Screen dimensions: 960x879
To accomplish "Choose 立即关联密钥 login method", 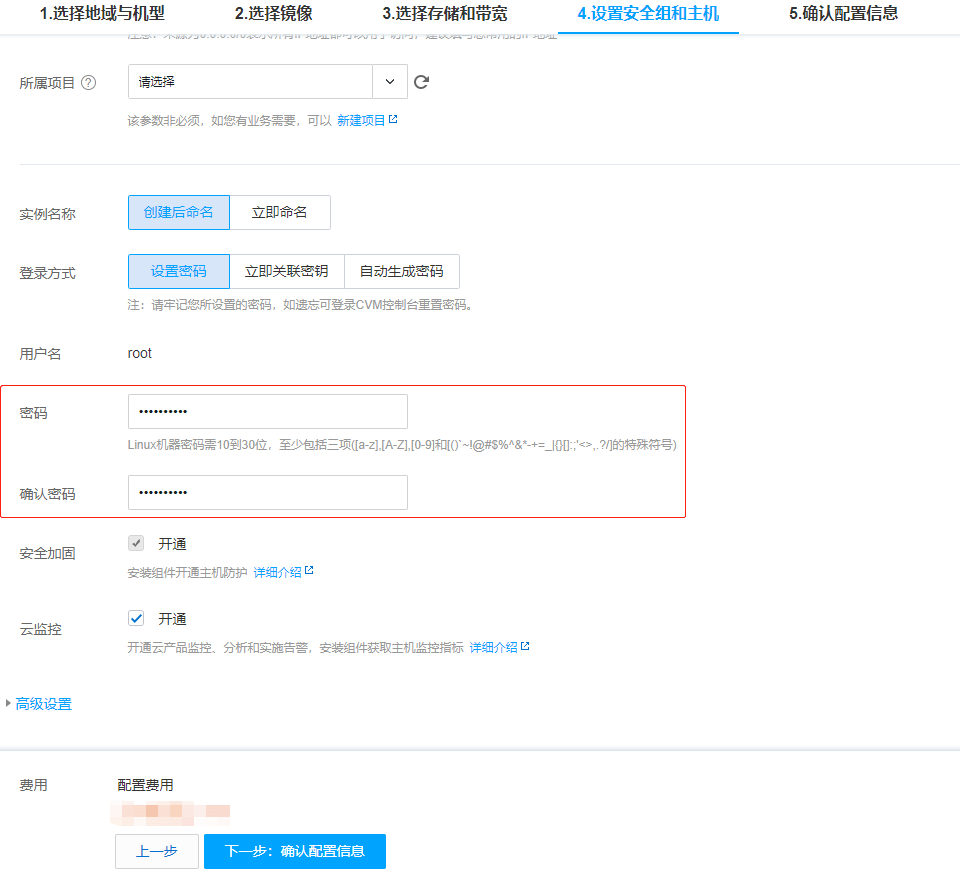I will tap(287, 271).
